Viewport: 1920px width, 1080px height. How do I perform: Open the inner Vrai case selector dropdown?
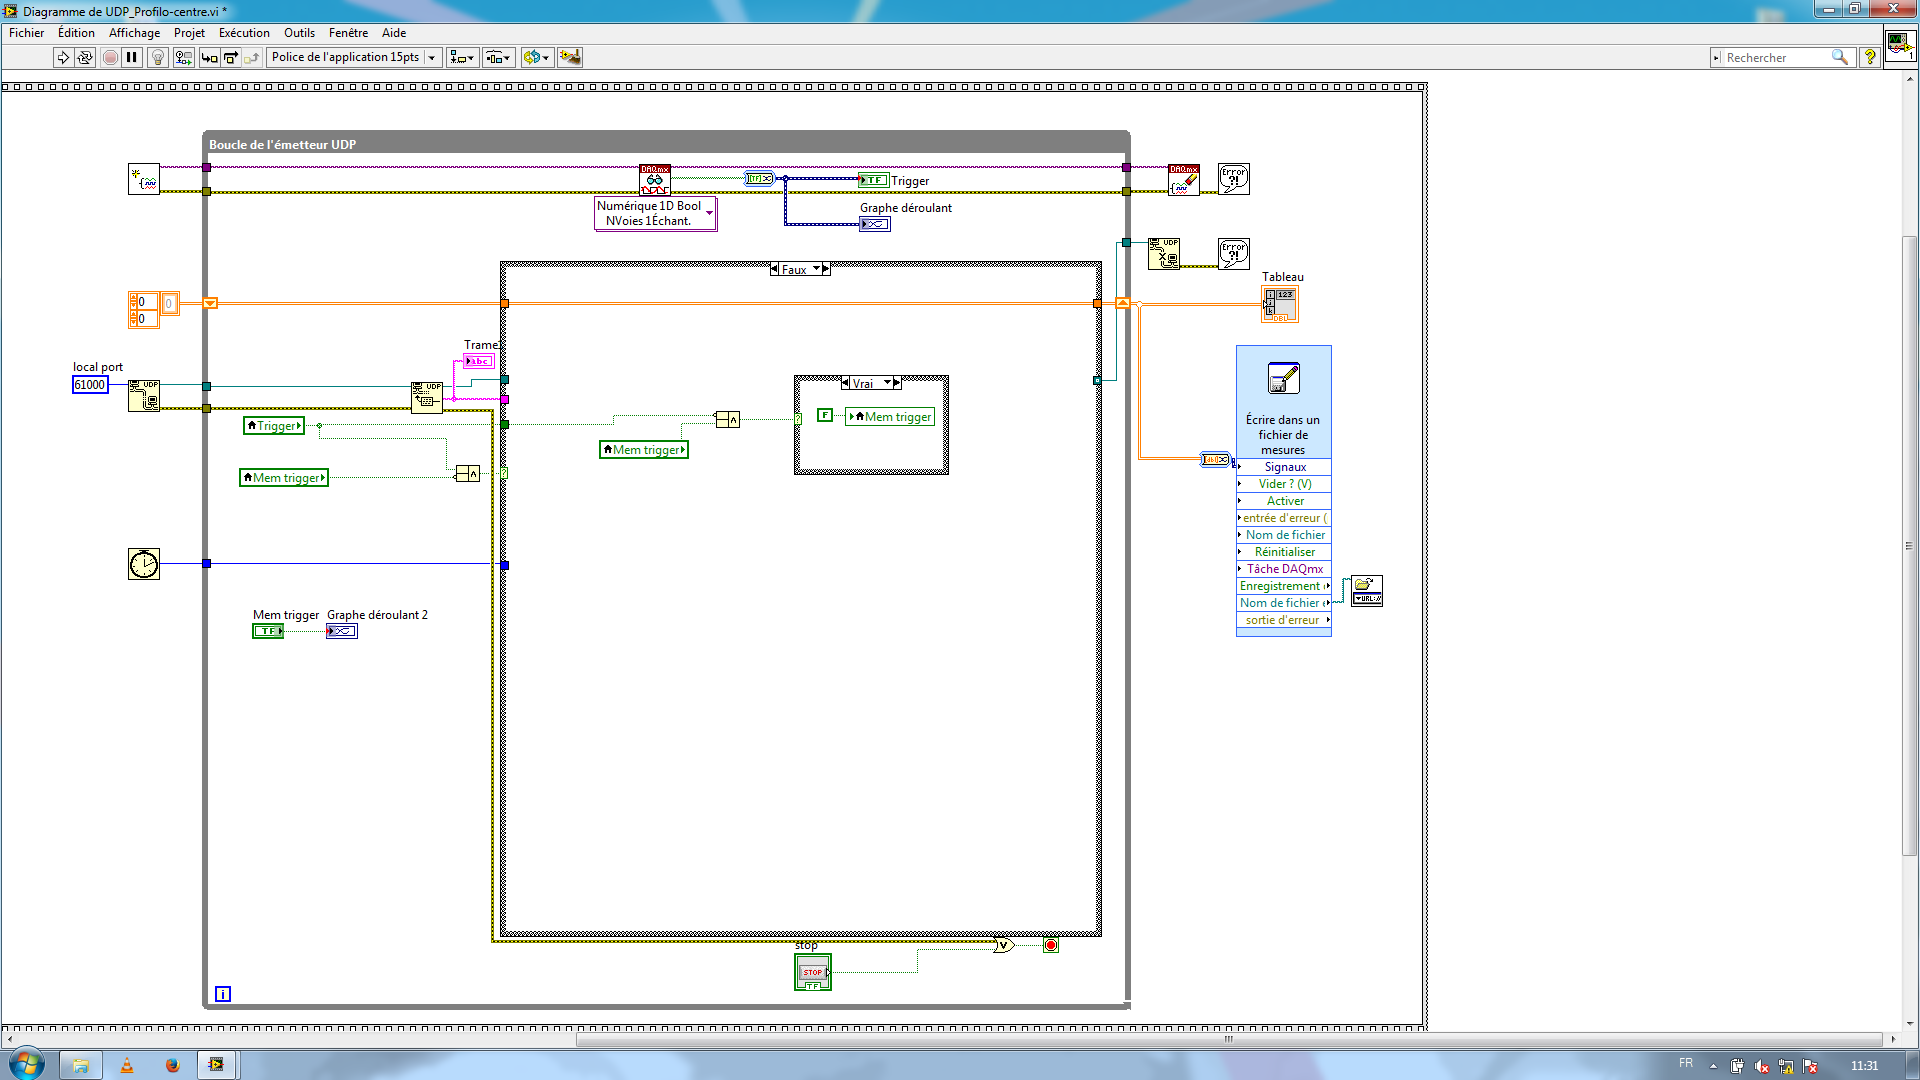(887, 384)
